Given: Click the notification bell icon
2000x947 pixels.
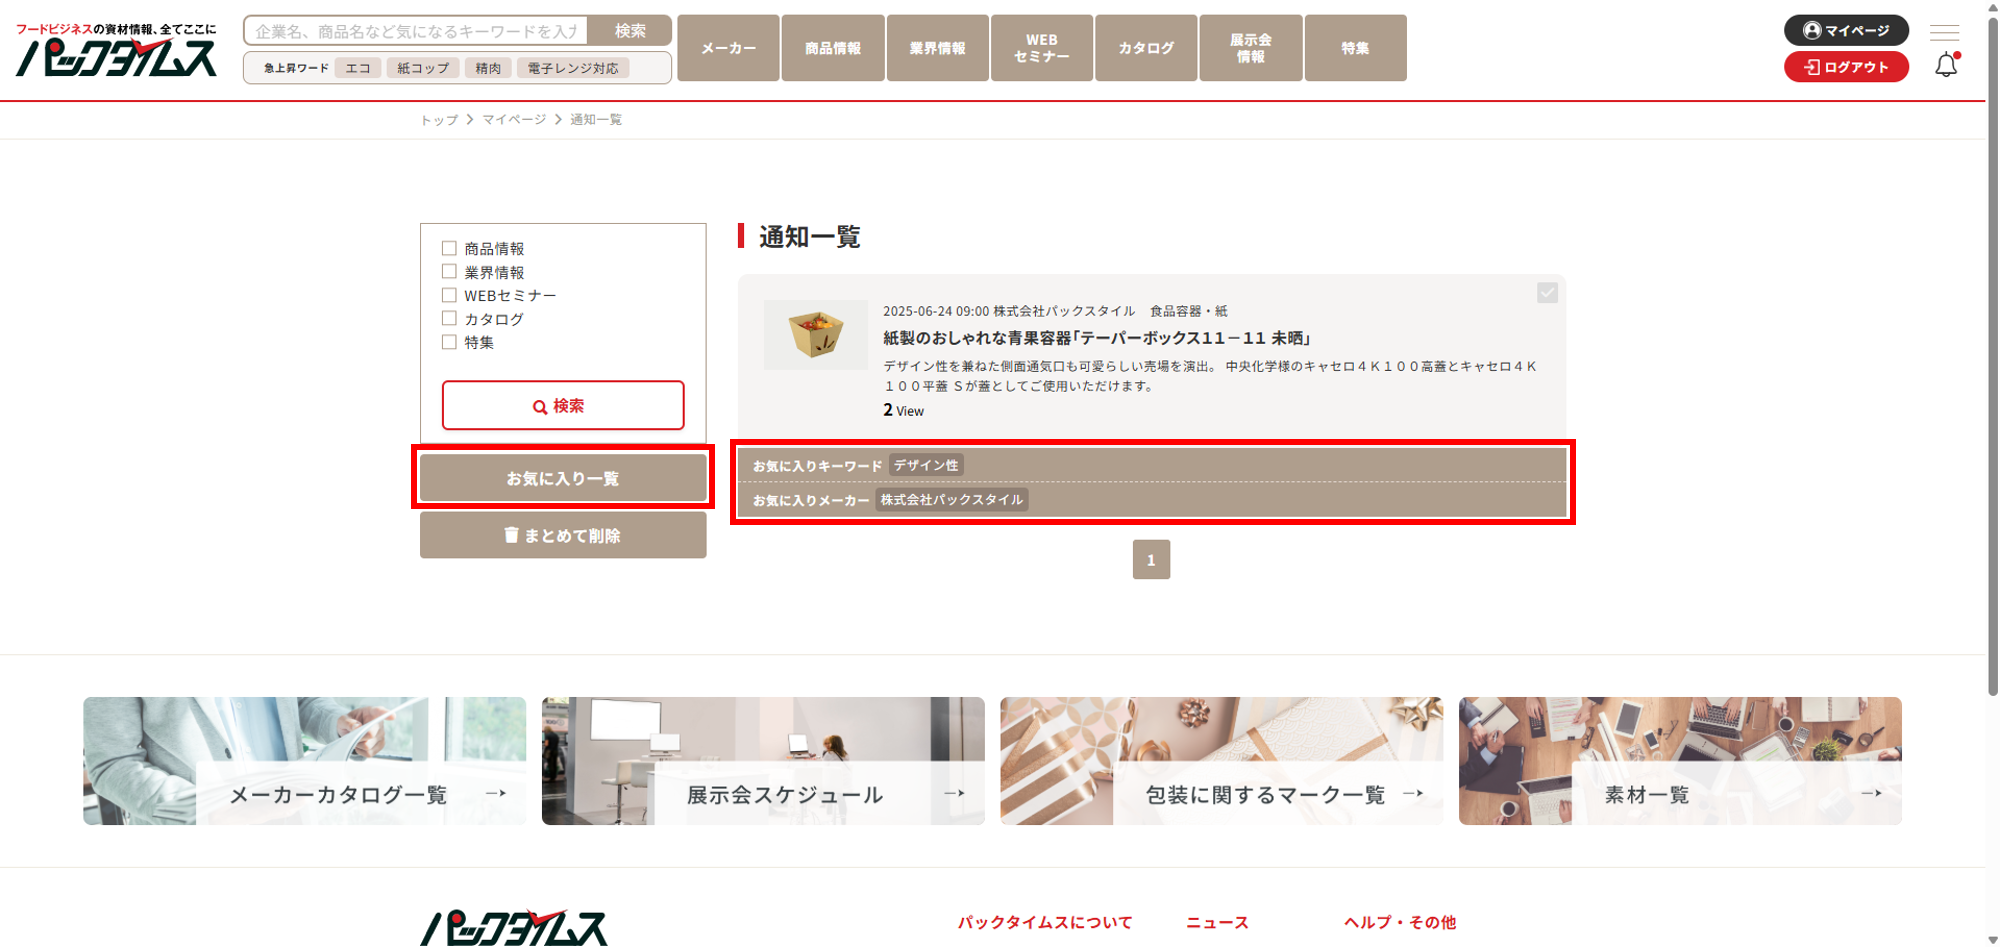Looking at the screenshot, I should click(1946, 66).
